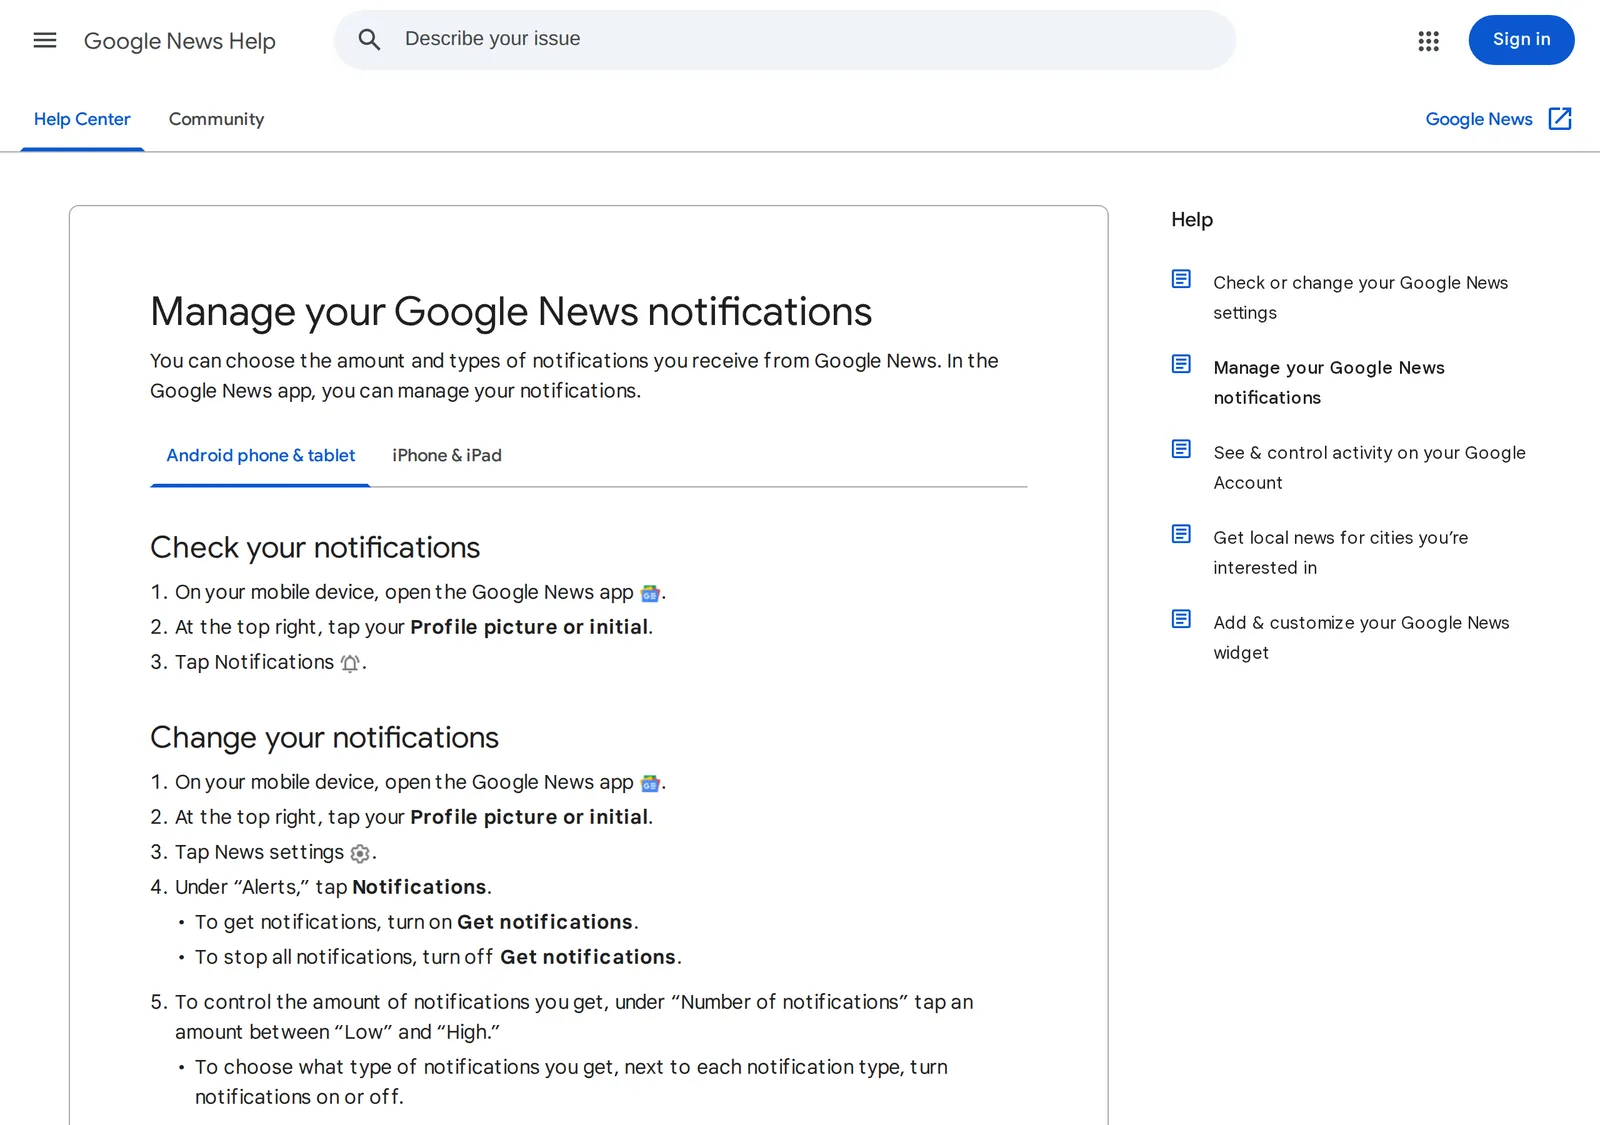
Task: Click article icon beside 'Manage your Google News' sidebar item
Action: (x=1181, y=364)
